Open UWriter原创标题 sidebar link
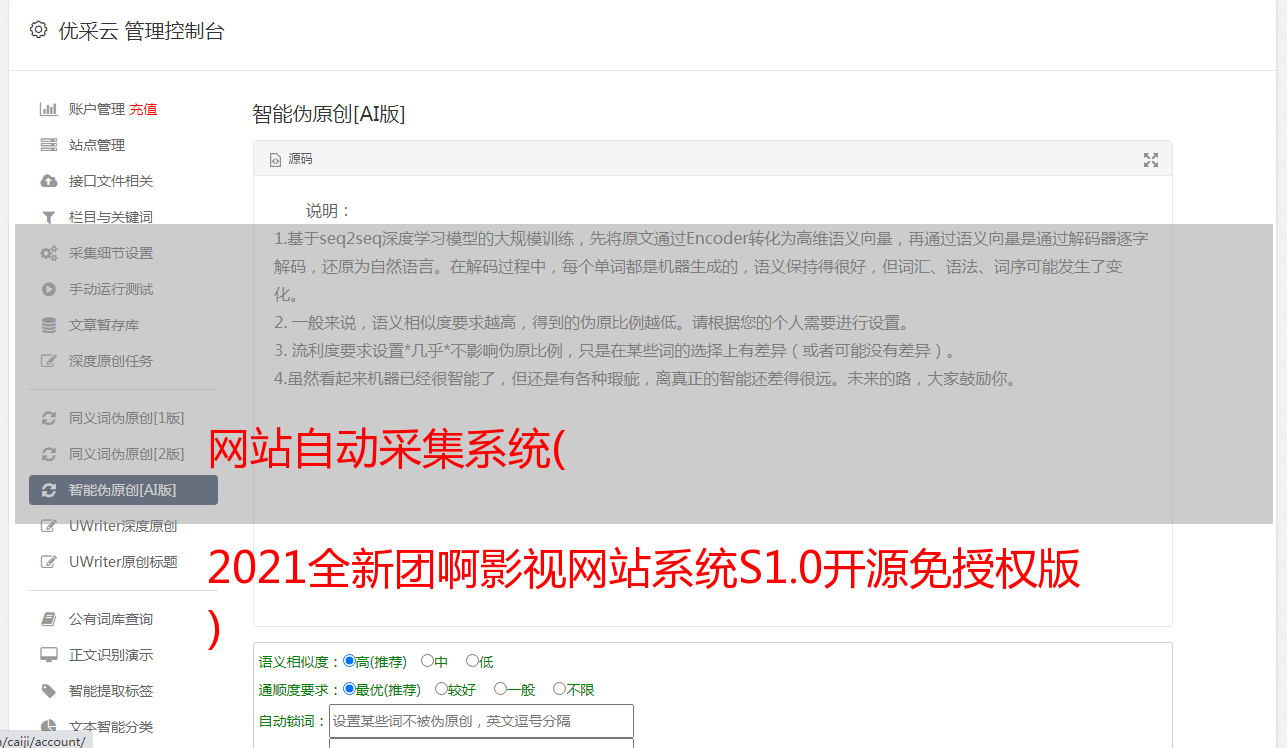 tap(123, 562)
